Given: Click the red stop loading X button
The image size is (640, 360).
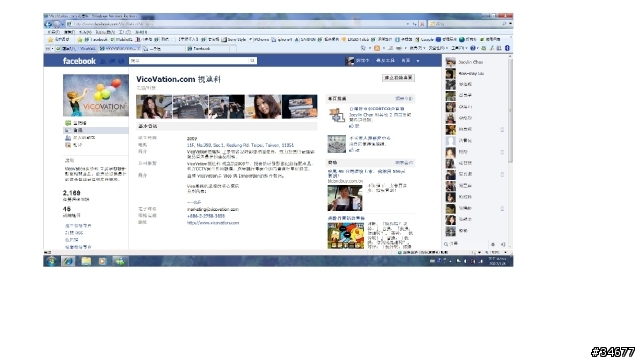Looking at the screenshot, I should coord(422,24).
